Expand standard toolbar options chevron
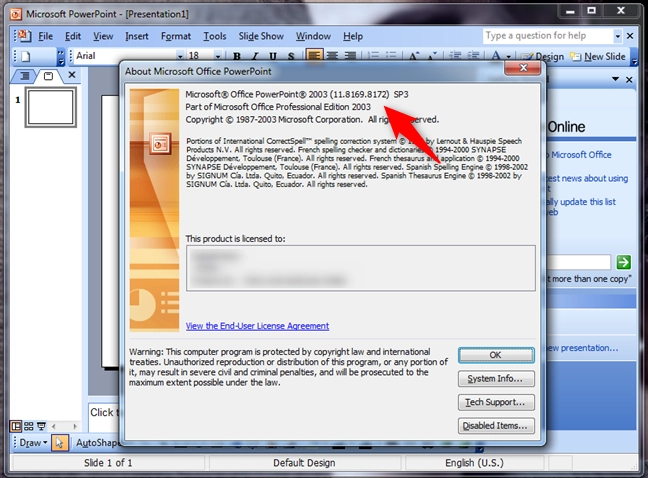This screenshot has height=478, width=648. 61,57
